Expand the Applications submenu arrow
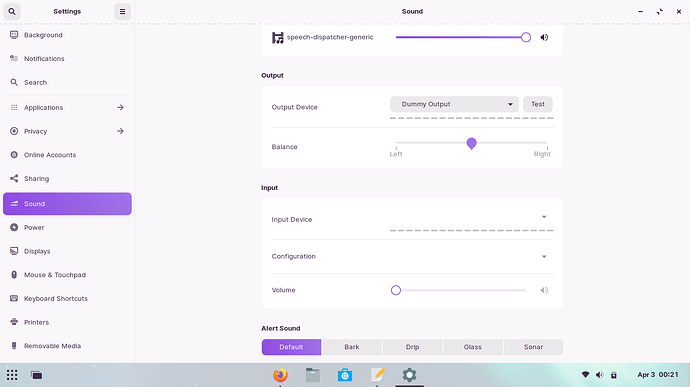The image size is (690, 387). click(x=120, y=107)
